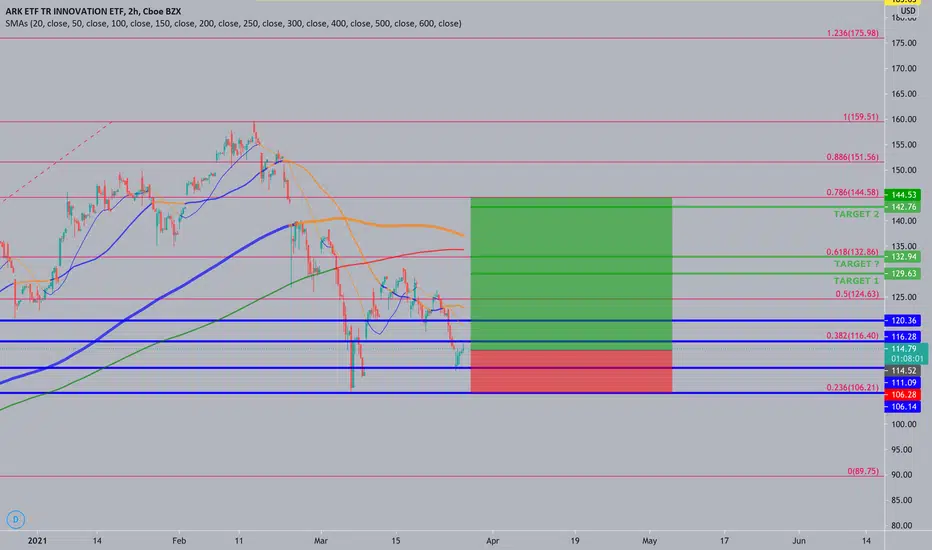The width and height of the screenshot is (932, 550).
Task: Click the 2021 label on time axis
Action: coord(37,541)
